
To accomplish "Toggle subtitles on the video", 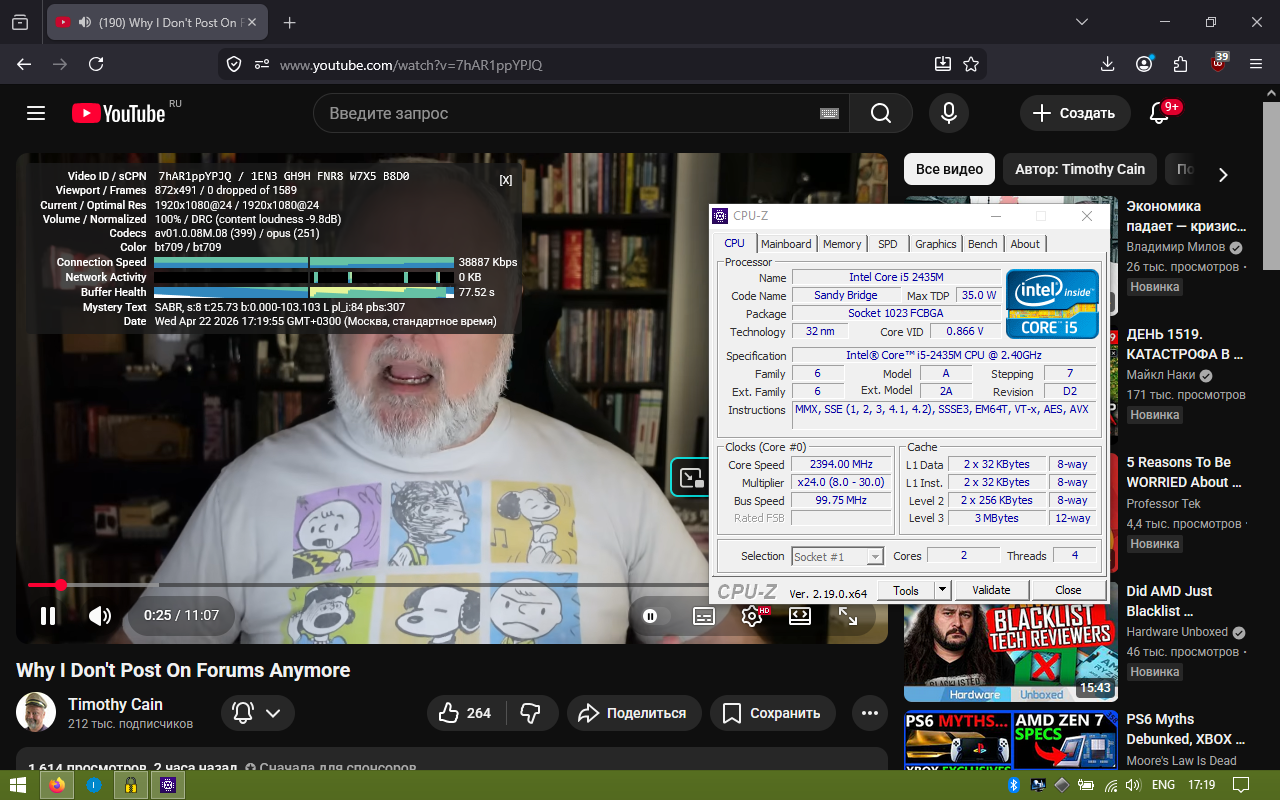I will click(704, 616).
